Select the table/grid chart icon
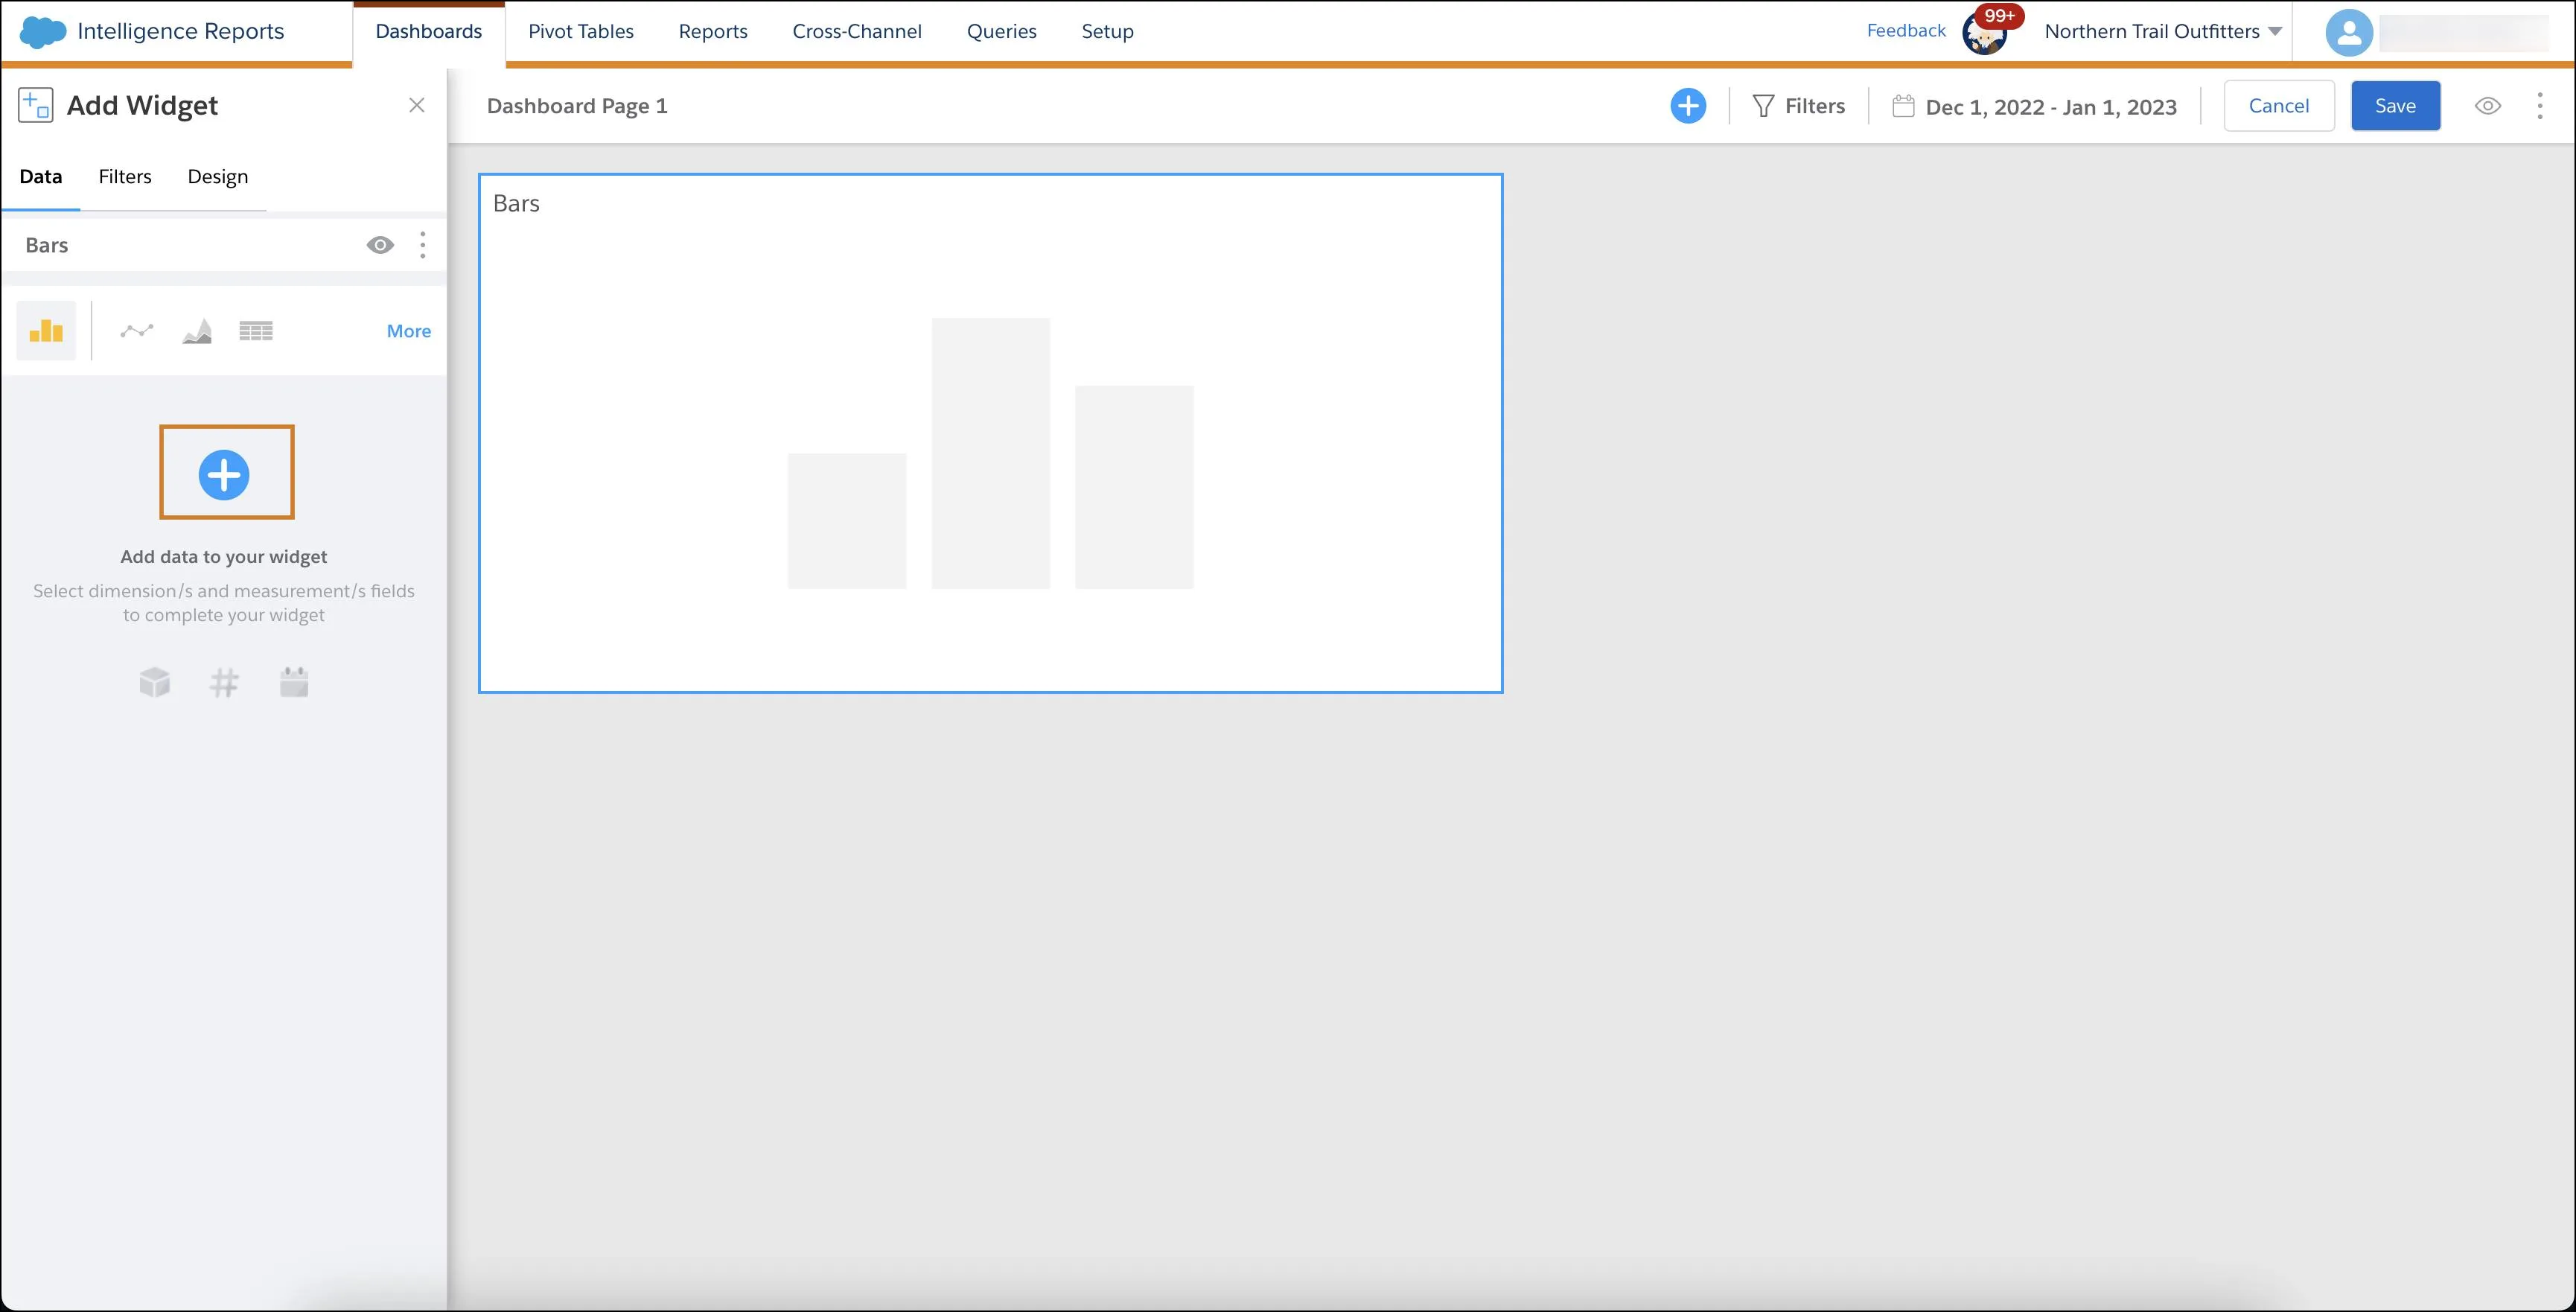 coord(256,331)
